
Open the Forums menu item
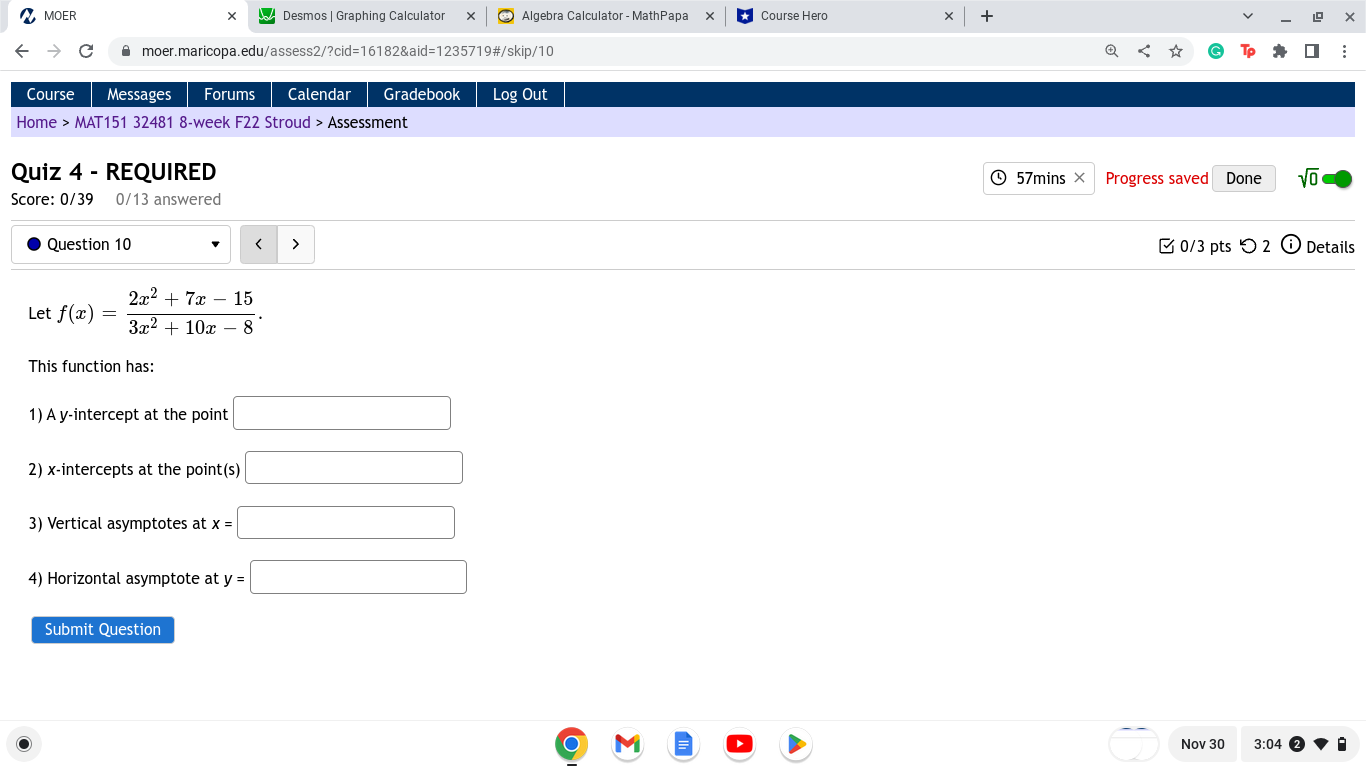coord(229,94)
